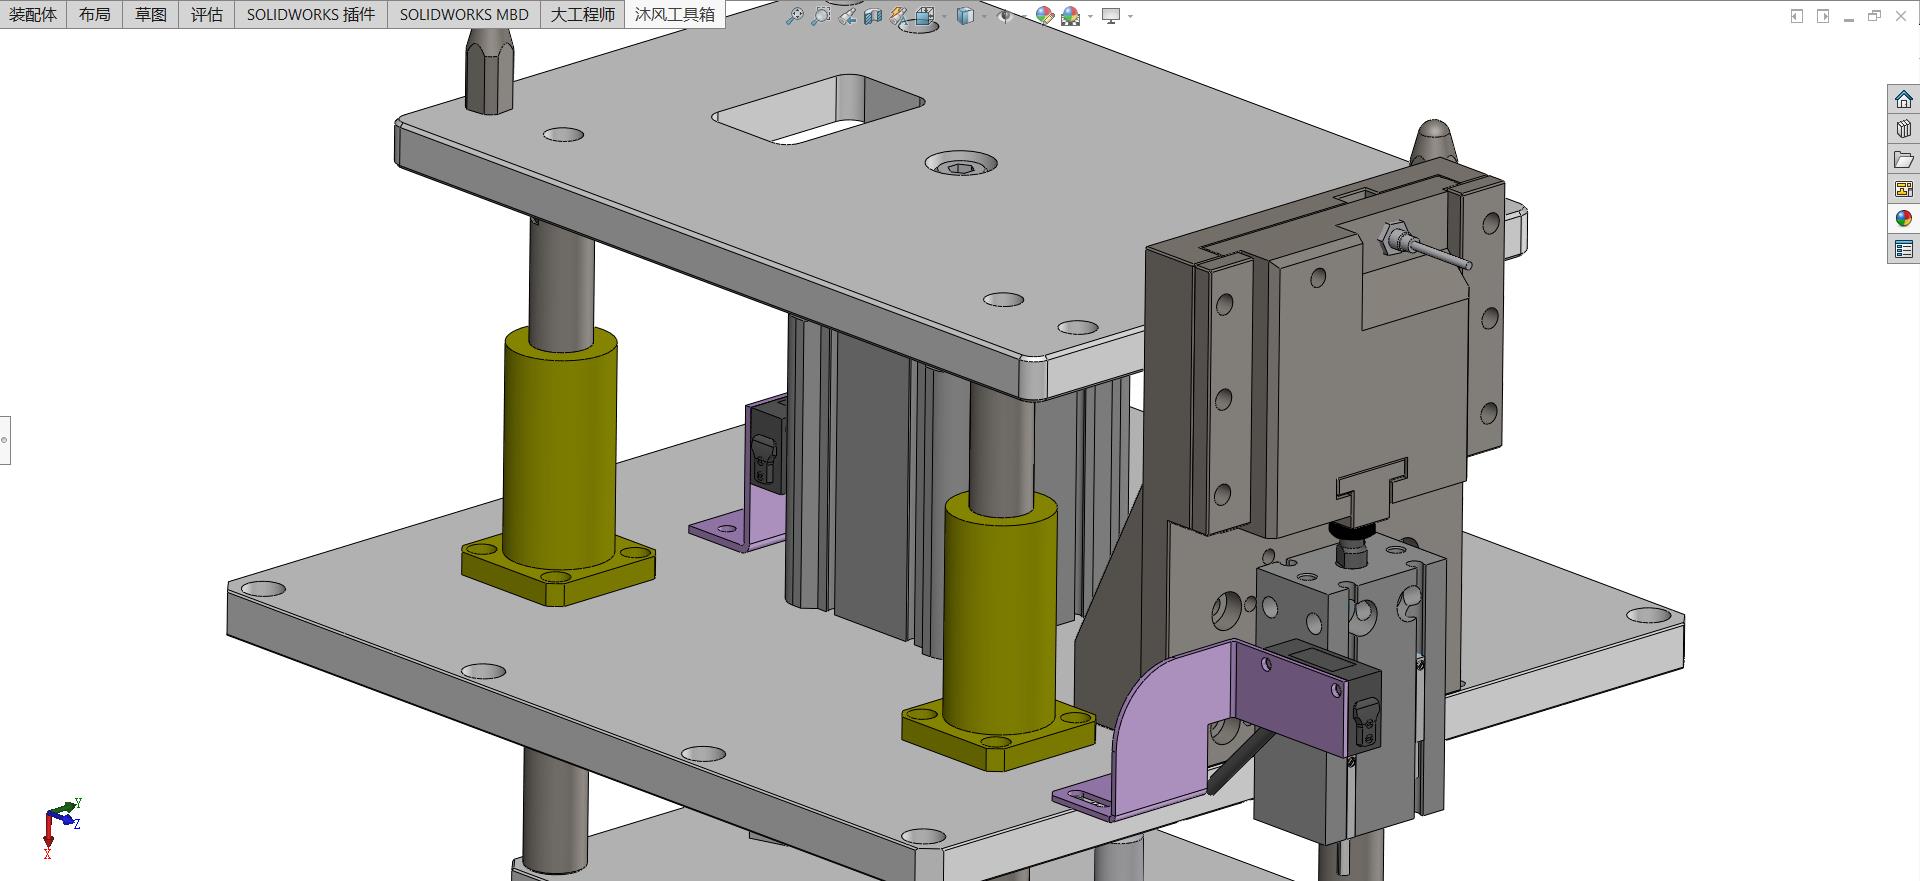The height and width of the screenshot is (881, 1920).
Task: Click the View Settings monitor icon
Action: pyautogui.click(x=1111, y=16)
